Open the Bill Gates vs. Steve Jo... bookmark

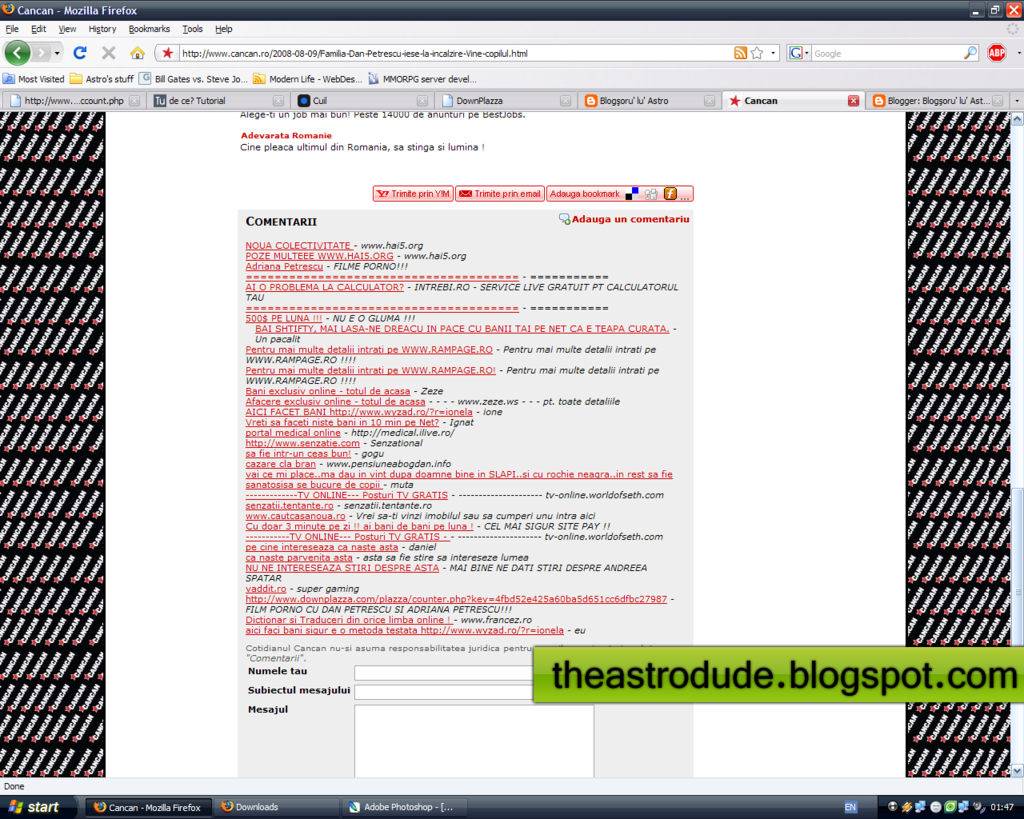pos(194,79)
